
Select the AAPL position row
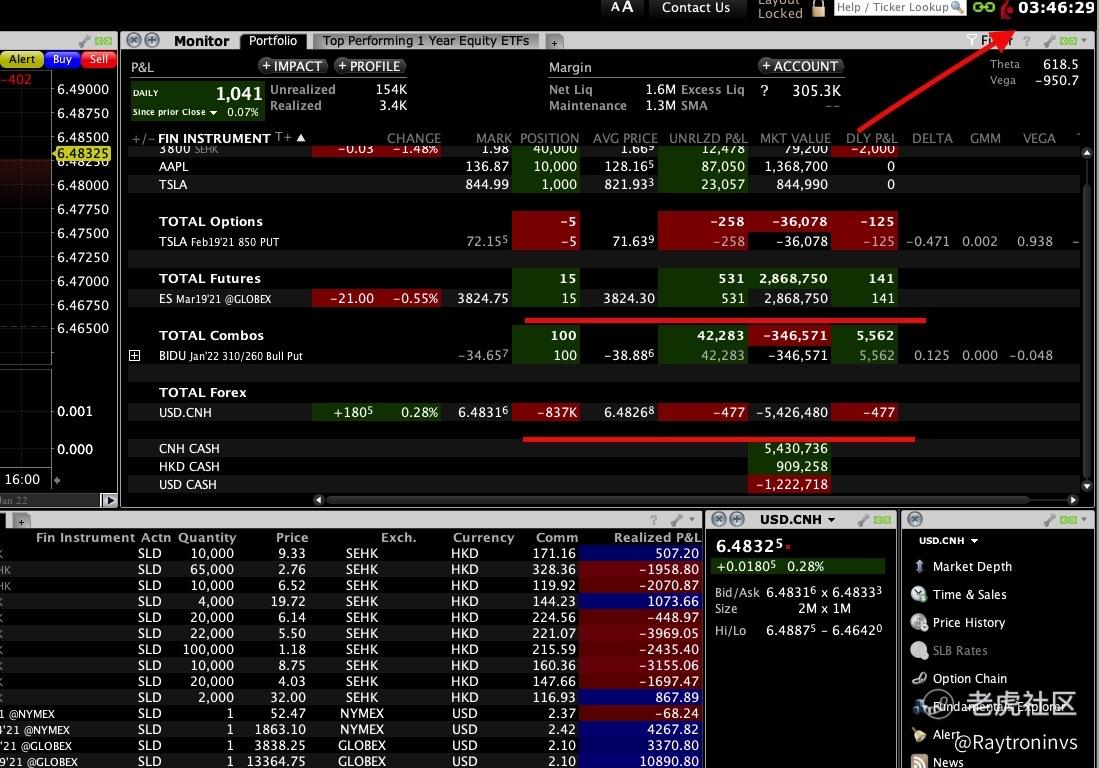click(x=603, y=167)
